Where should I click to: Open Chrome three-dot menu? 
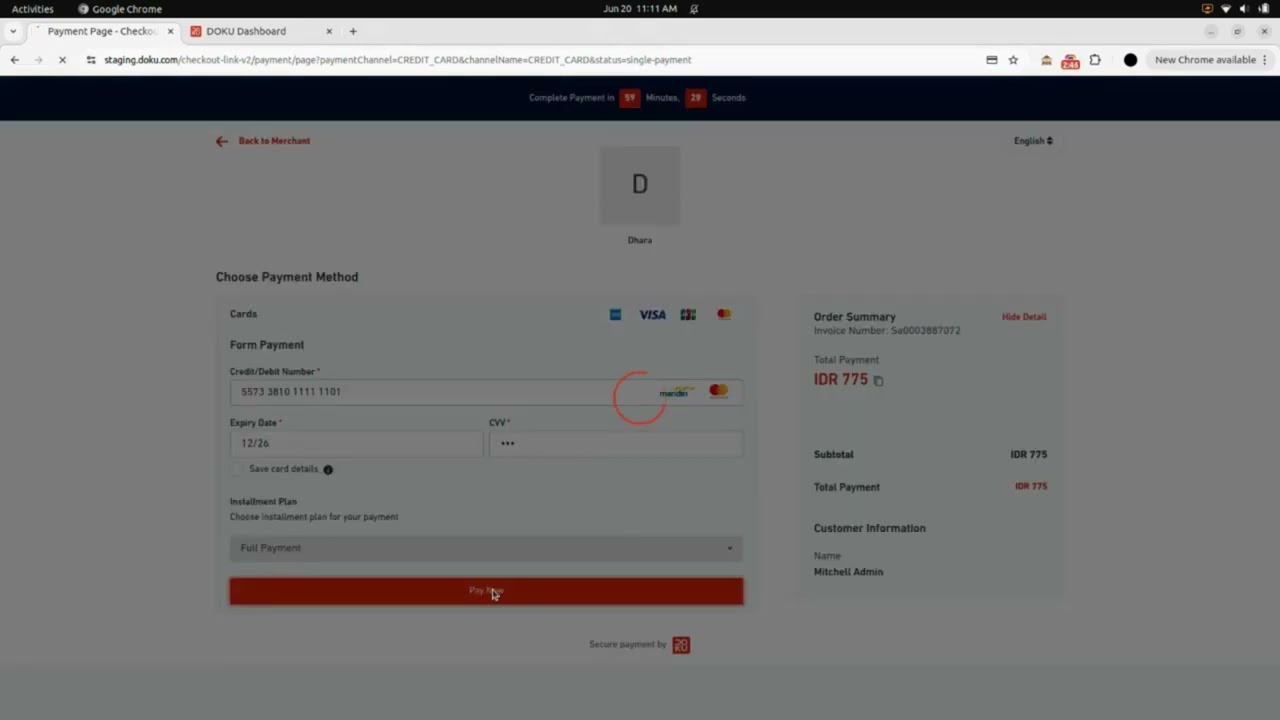pyautogui.click(x=1265, y=60)
